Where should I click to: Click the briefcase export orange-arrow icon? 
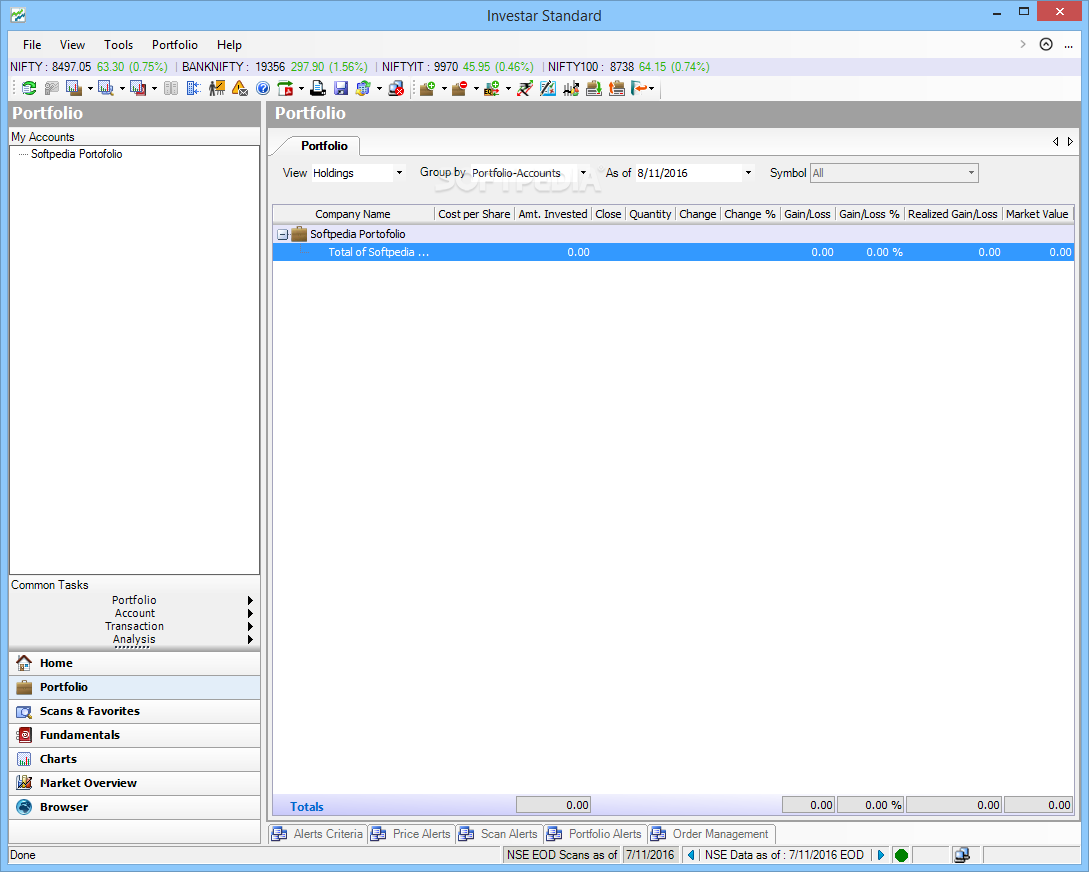coord(617,88)
